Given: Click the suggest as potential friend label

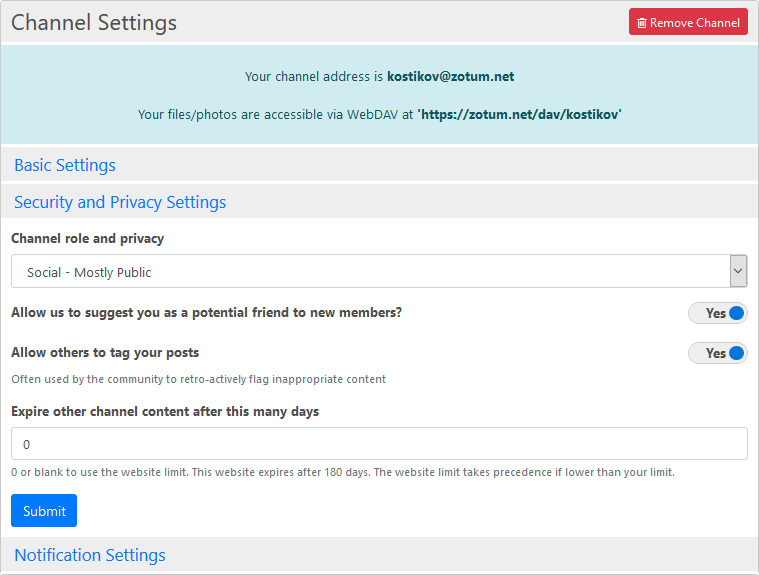Looking at the screenshot, I should tap(206, 312).
